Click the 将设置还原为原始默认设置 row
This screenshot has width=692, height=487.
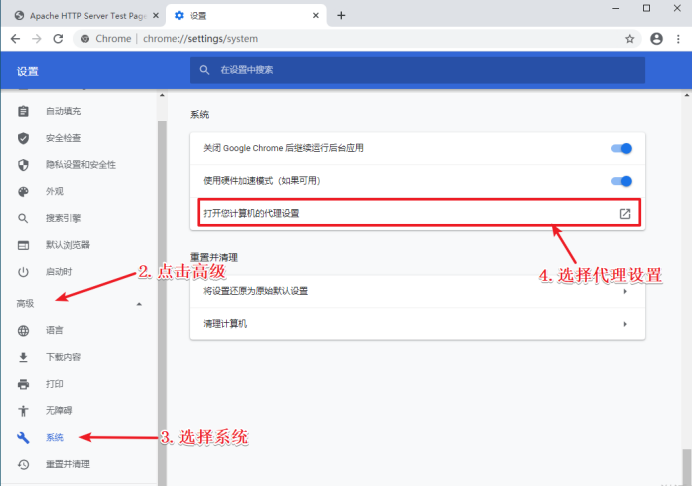point(417,291)
